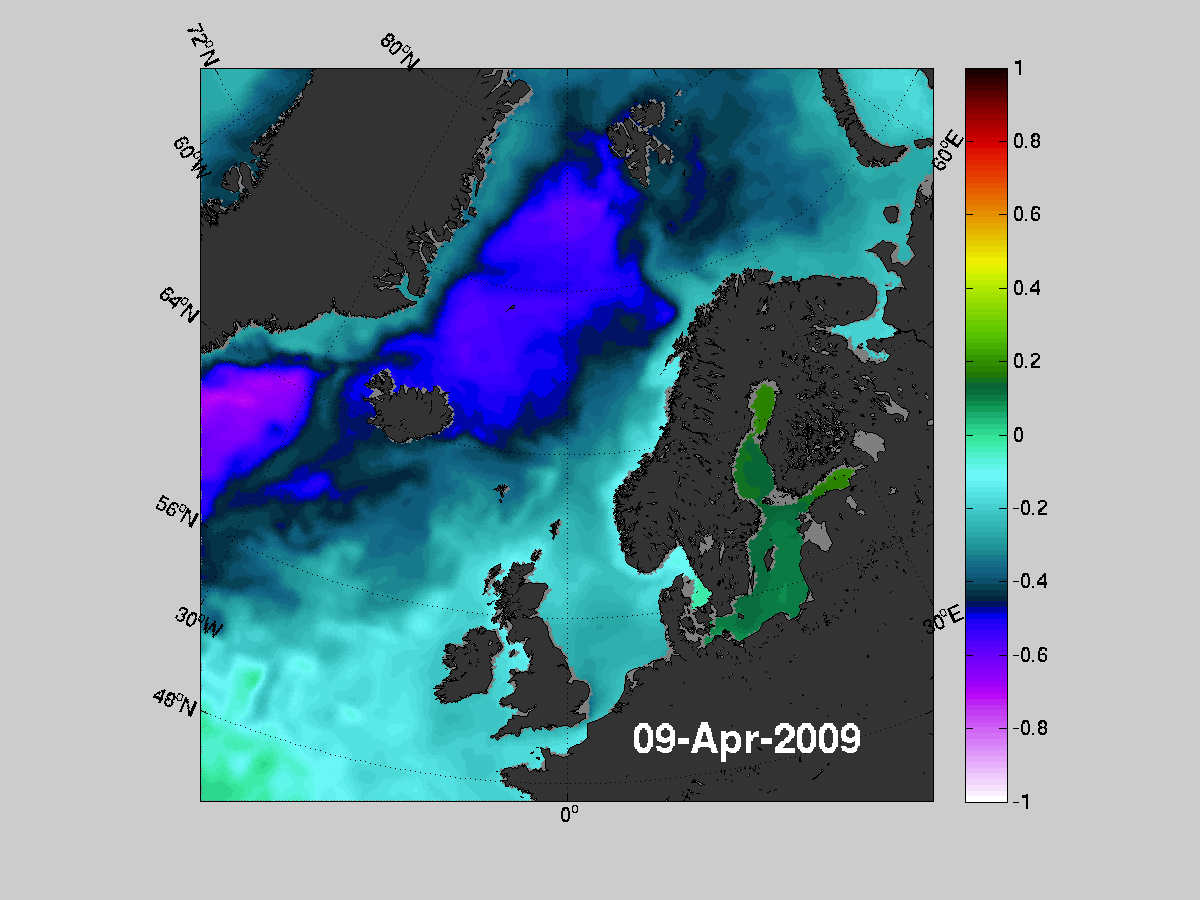Screen dimensions: 1200x900
Task: Click the colorbar tick label 1
Action: point(1017,69)
